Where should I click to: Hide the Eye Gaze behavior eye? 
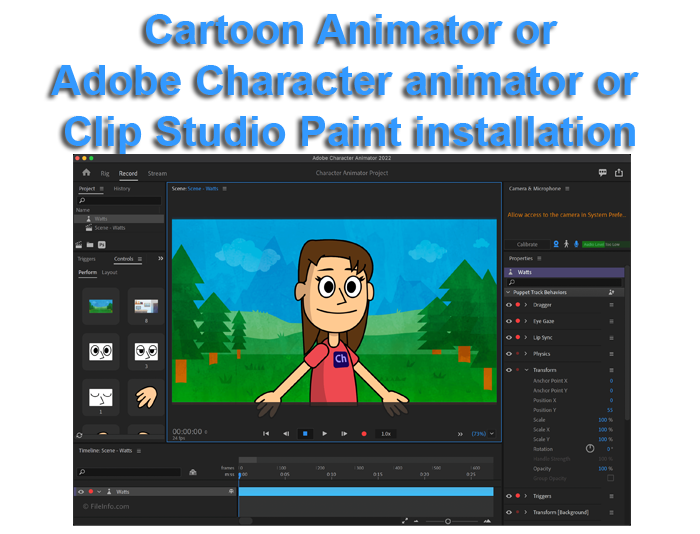(509, 321)
